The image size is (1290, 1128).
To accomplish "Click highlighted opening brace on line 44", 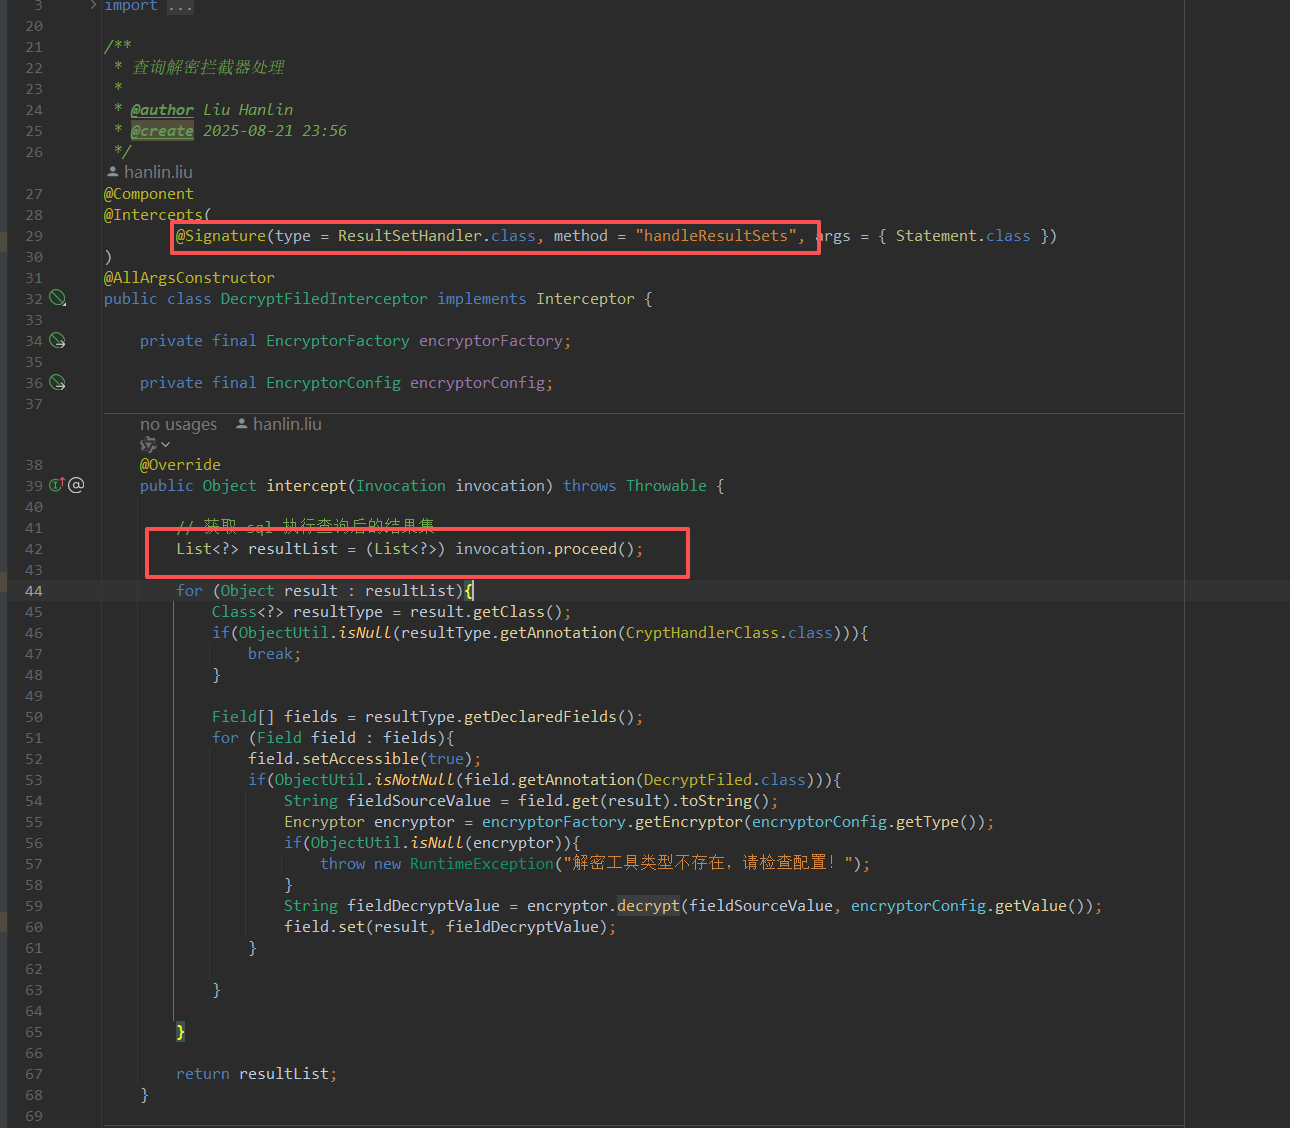I will click(x=469, y=591).
